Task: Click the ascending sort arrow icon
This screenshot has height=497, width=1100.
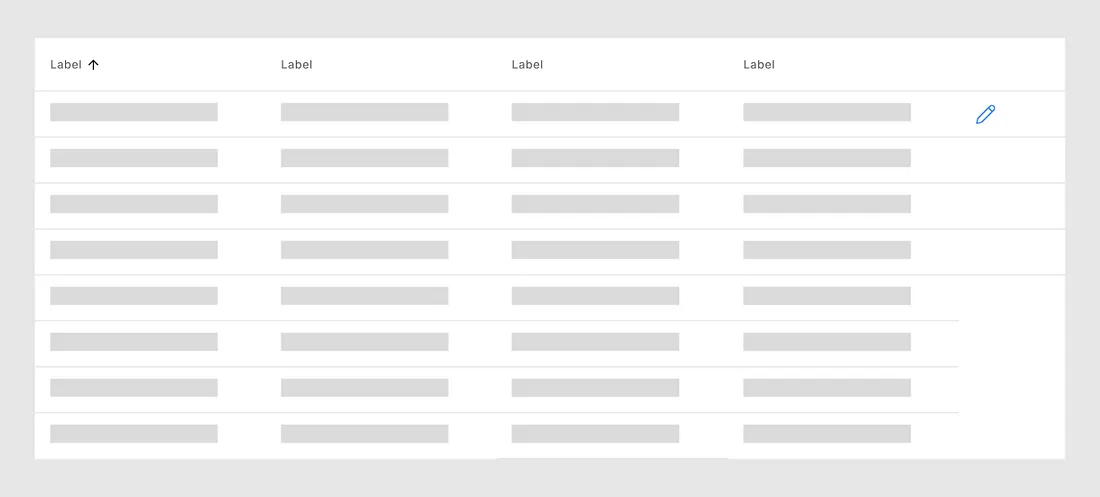Action: 94,65
